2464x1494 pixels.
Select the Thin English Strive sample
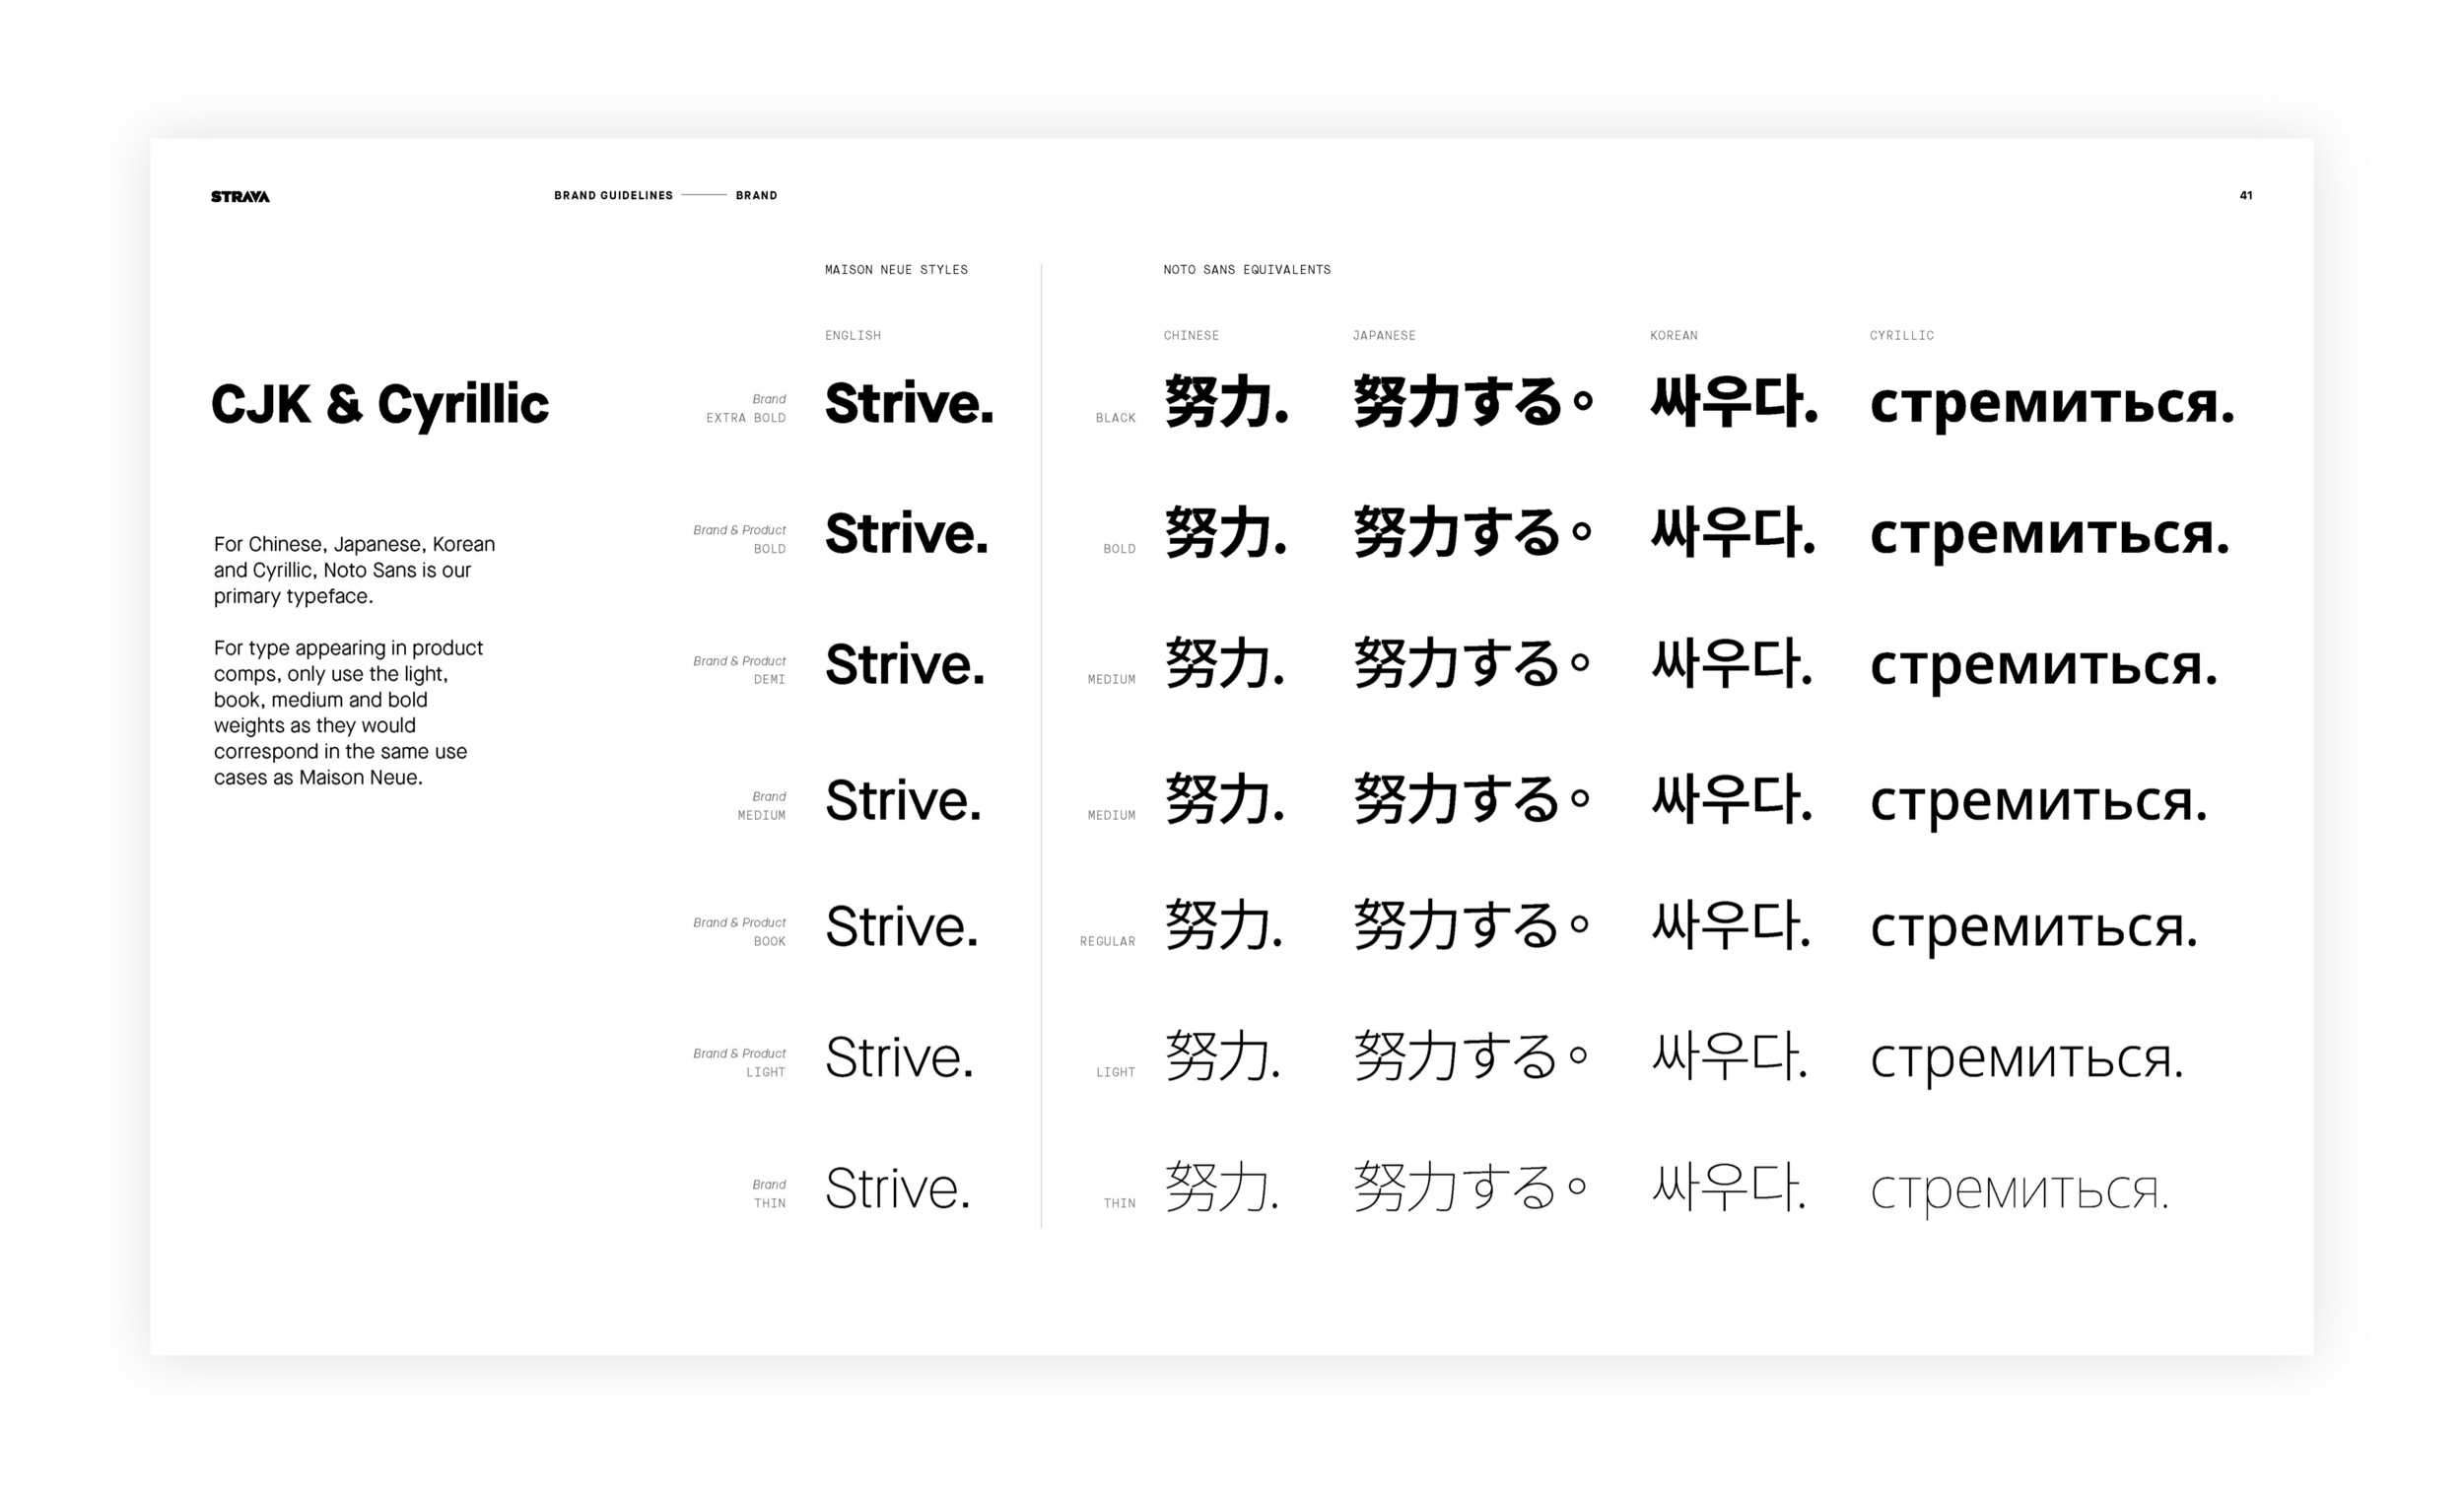click(897, 1189)
